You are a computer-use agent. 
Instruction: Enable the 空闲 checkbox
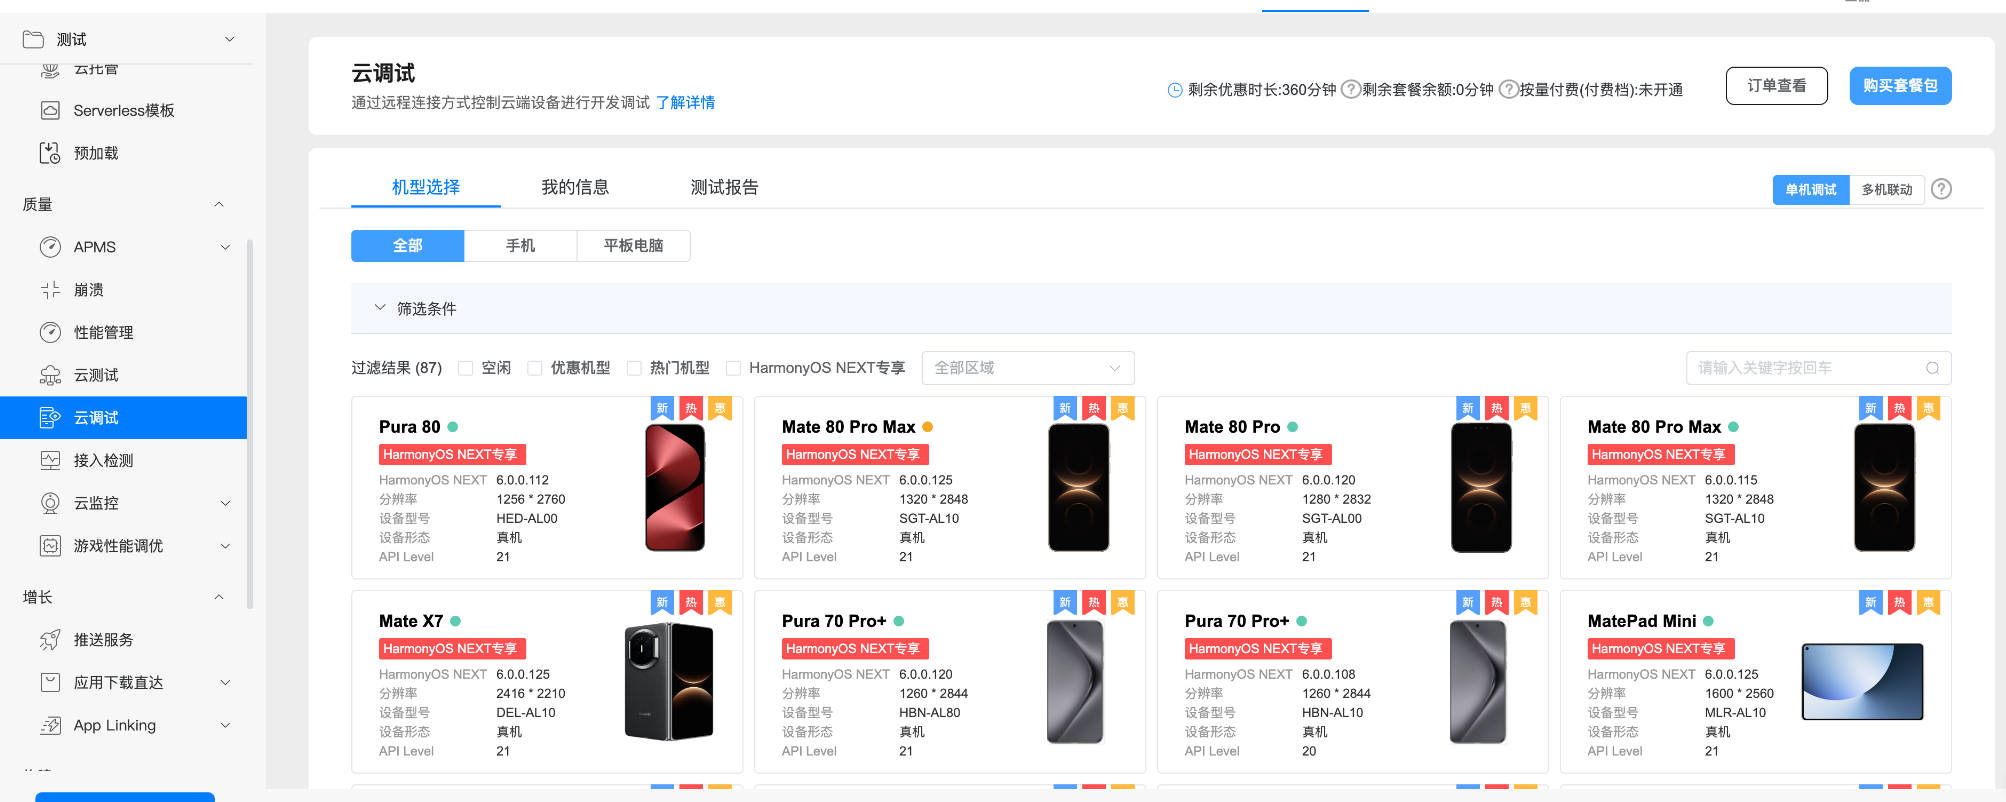pyautogui.click(x=465, y=368)
